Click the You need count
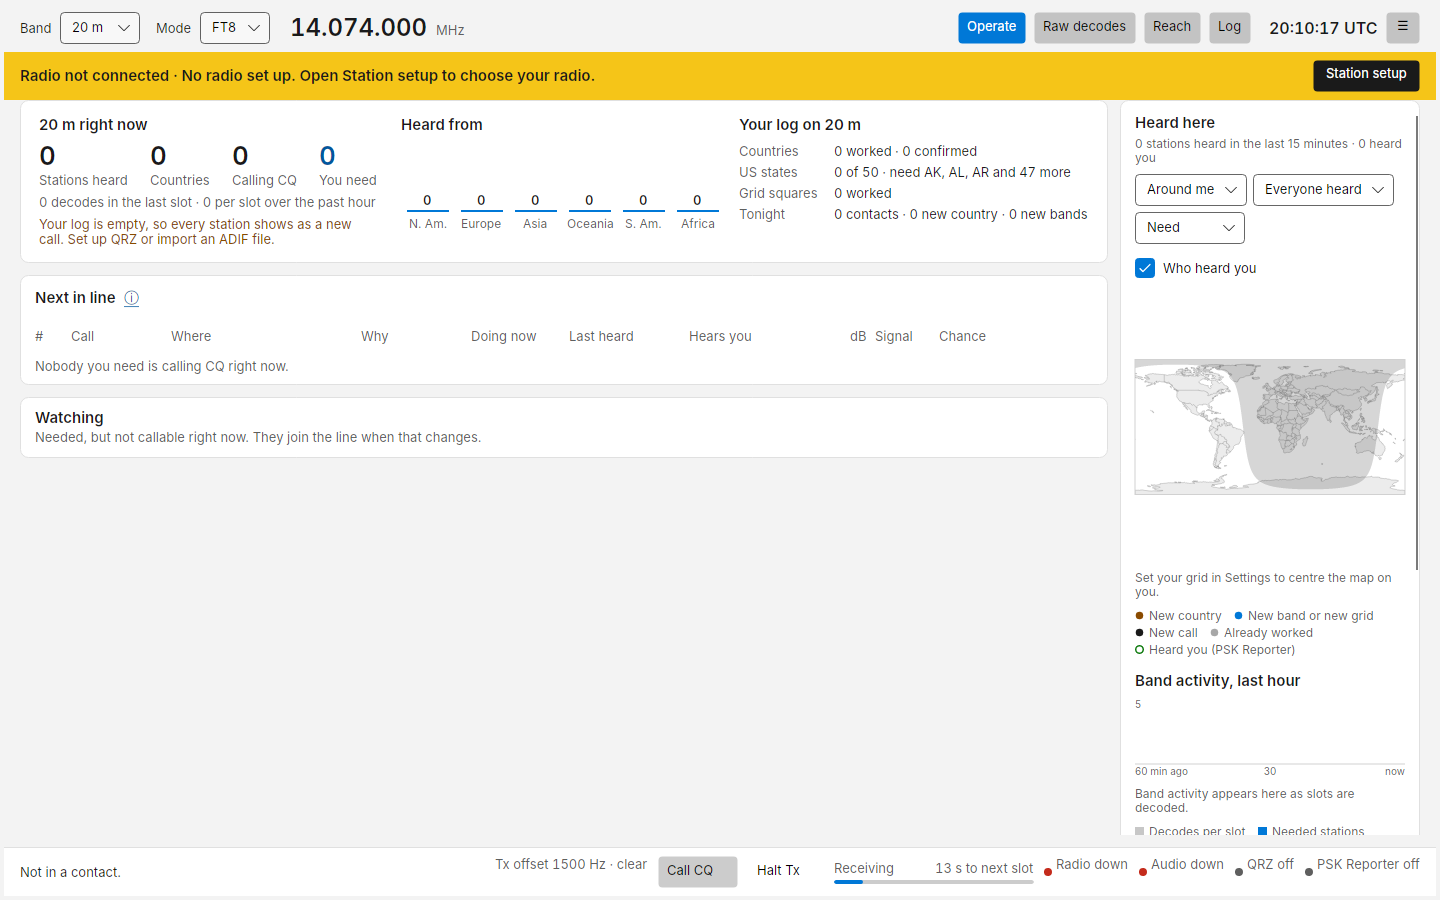 327,156
